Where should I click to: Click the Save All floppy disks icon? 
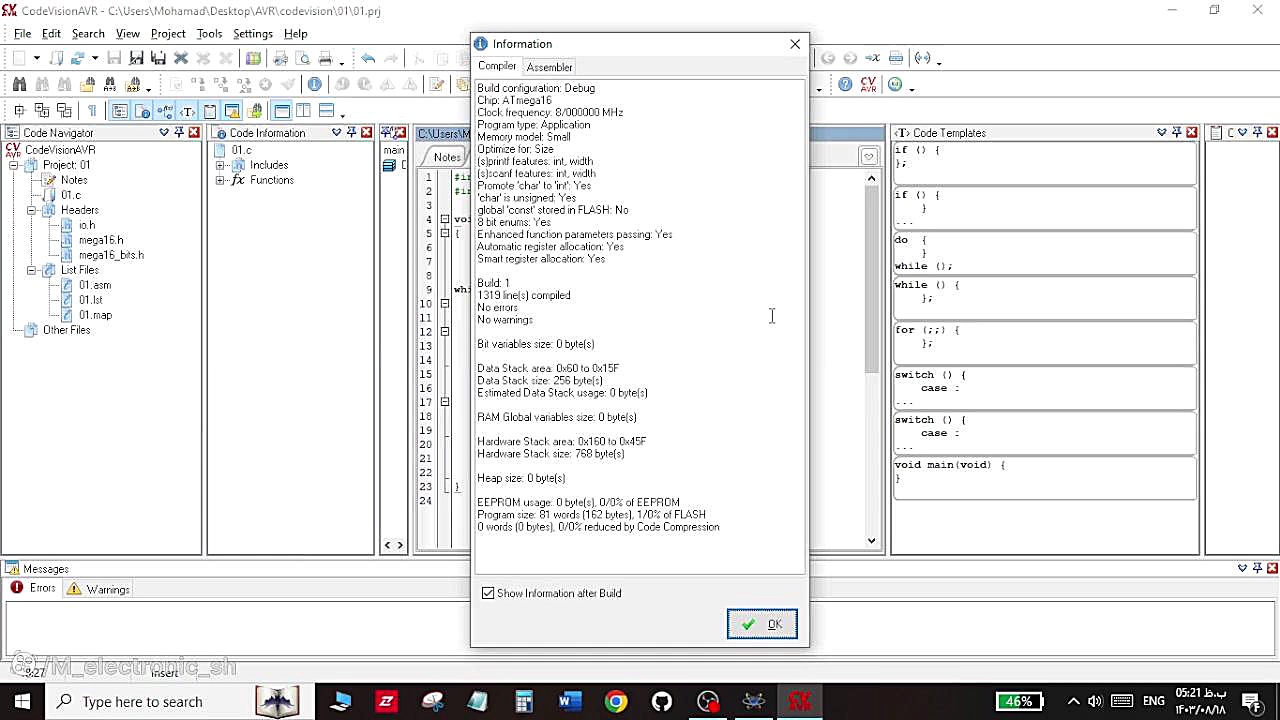158,59
